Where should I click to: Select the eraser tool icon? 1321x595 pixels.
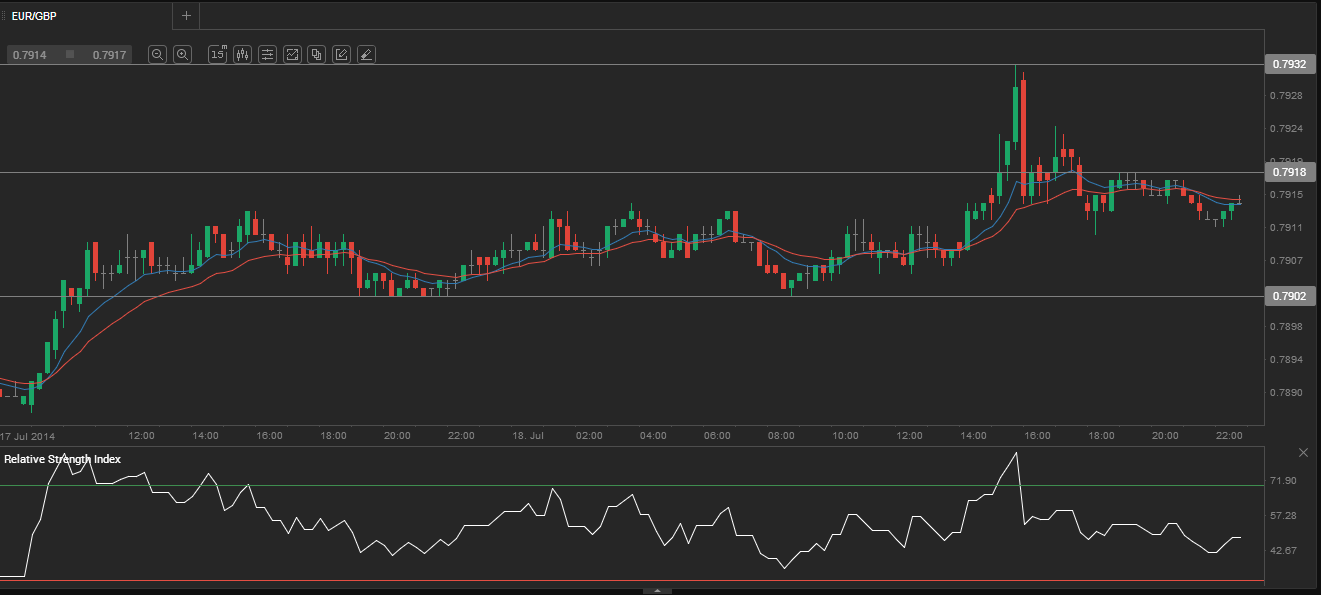point(366,55)
